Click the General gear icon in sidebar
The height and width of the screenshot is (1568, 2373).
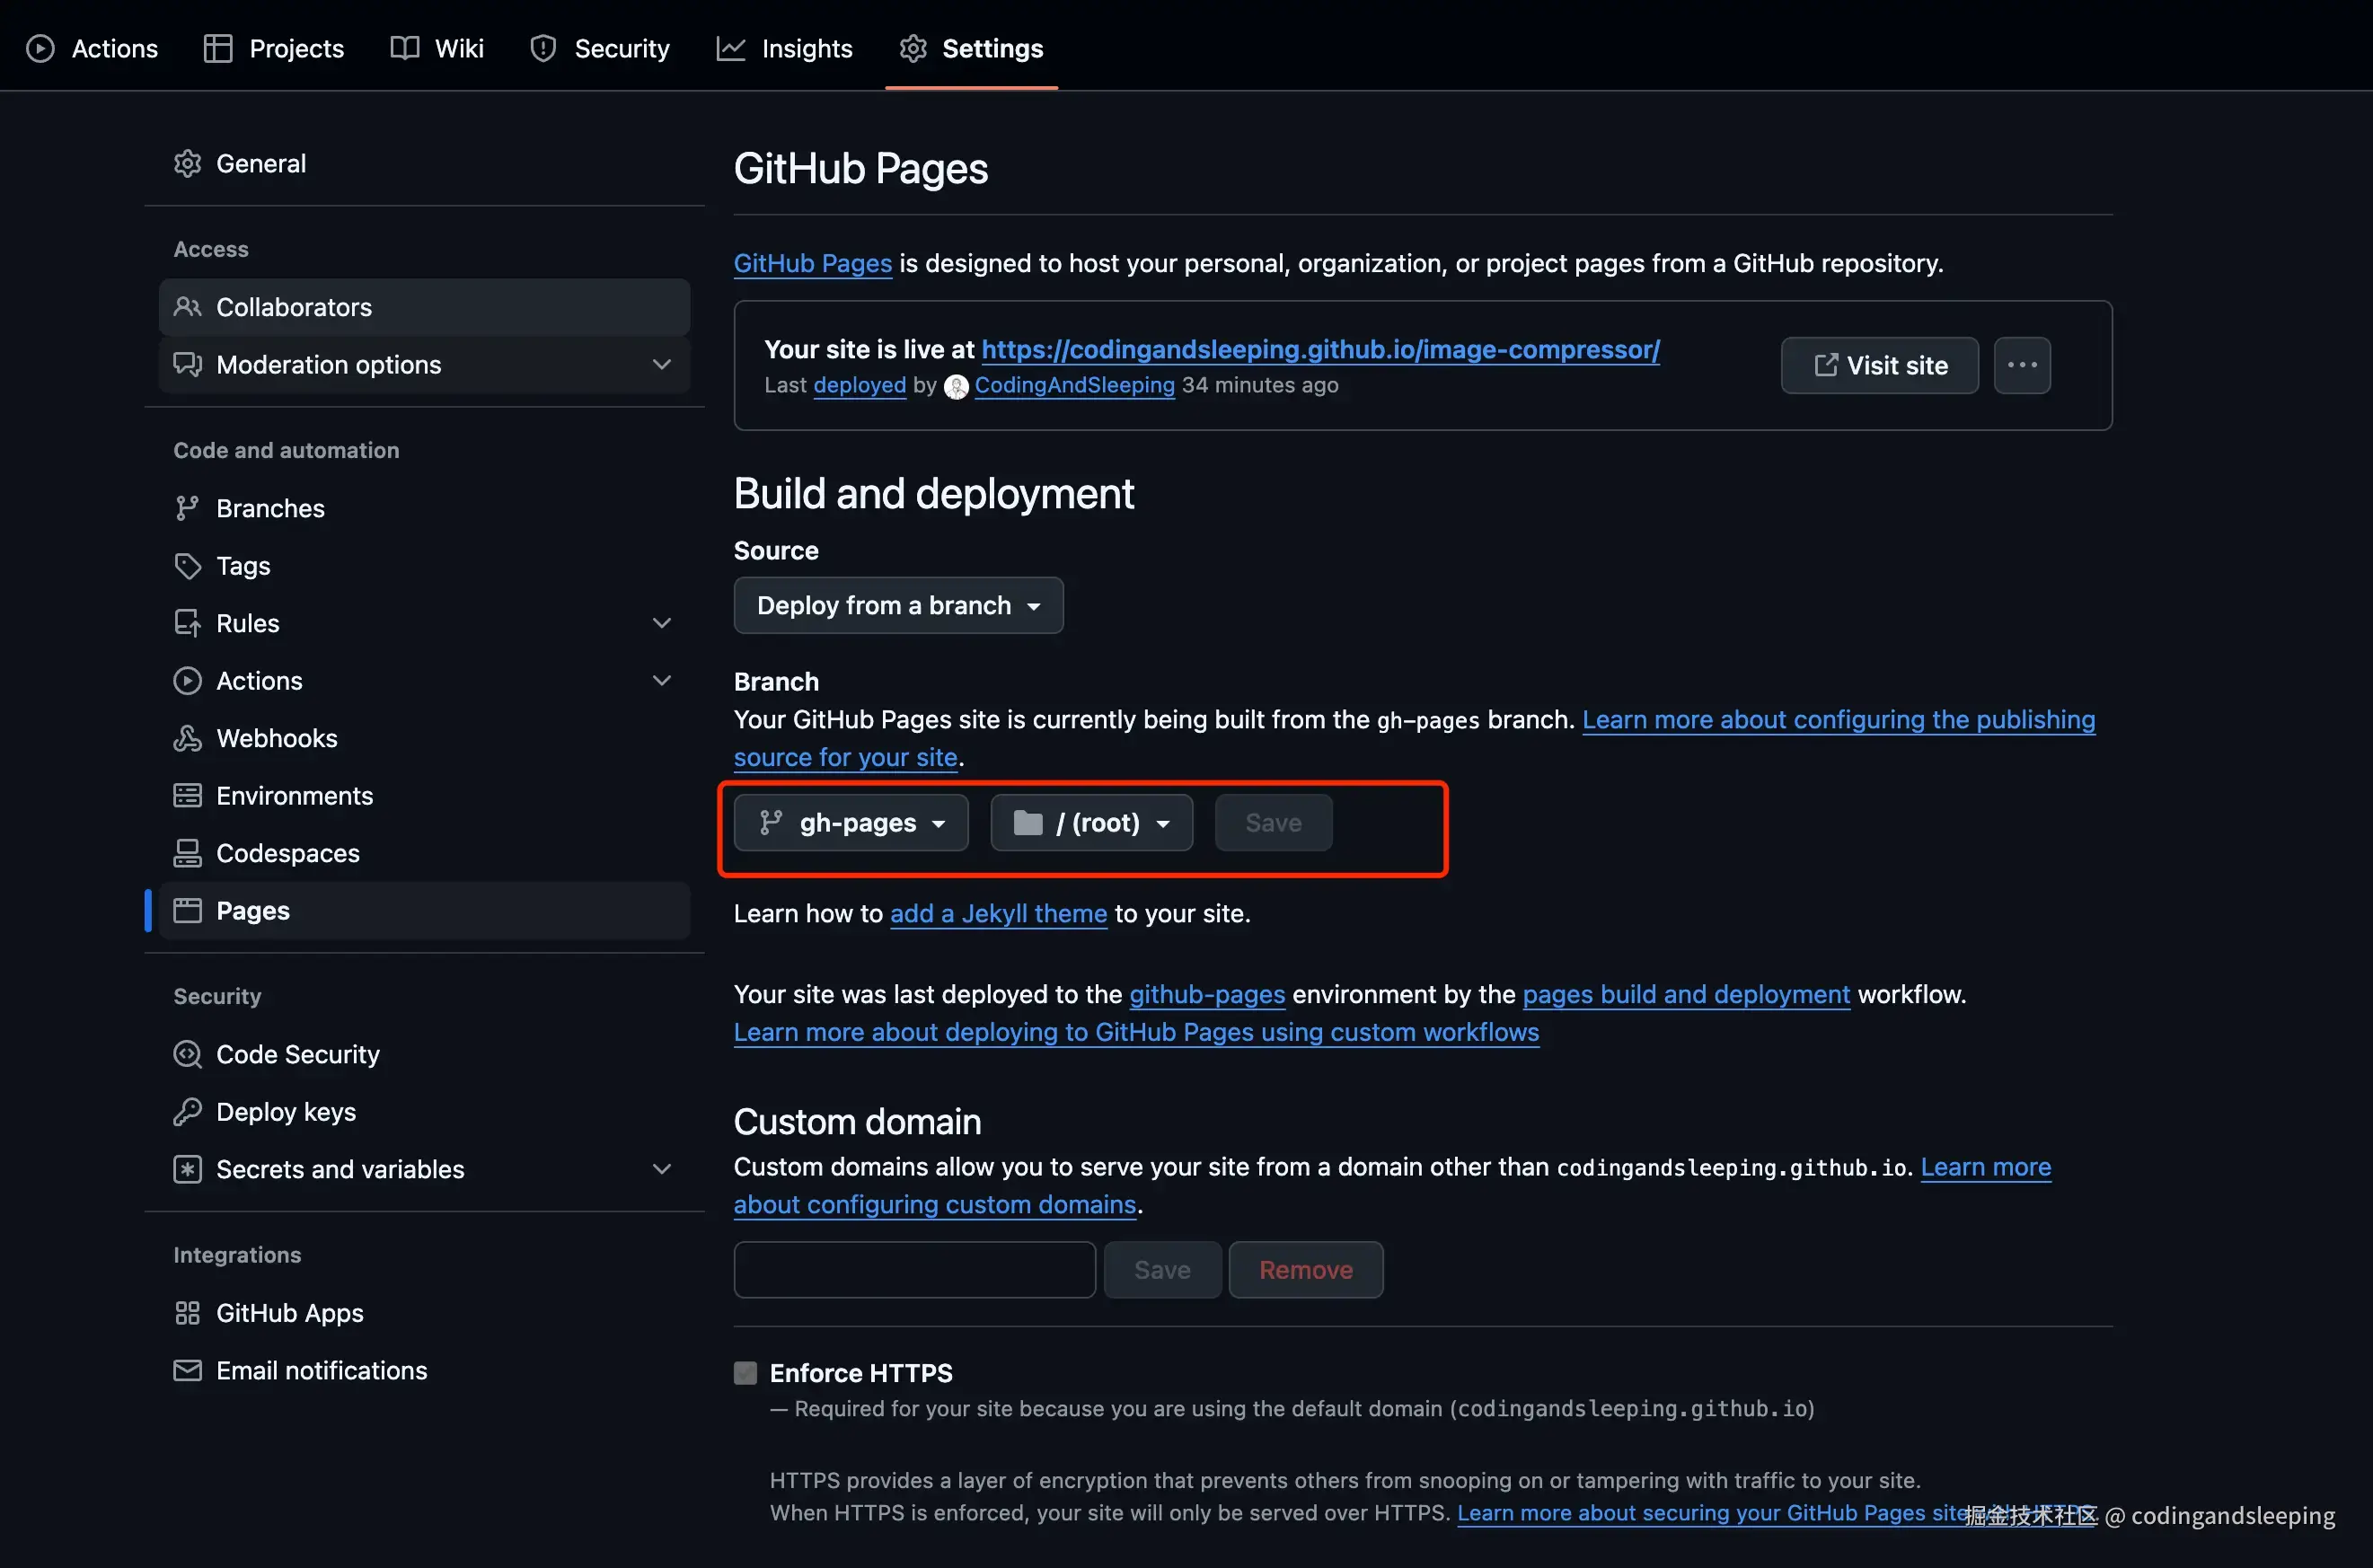pyautogui.click(x=187, y=163)
